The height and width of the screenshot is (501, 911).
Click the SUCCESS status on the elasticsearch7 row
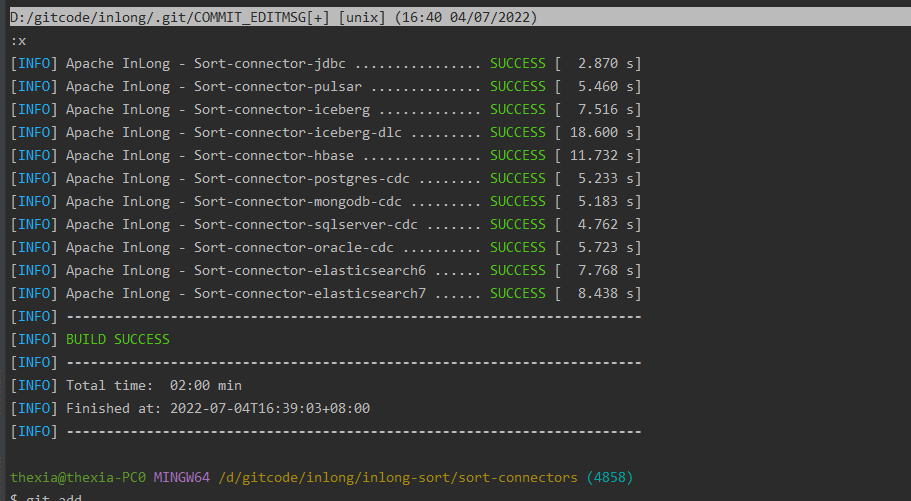point(518,294)
